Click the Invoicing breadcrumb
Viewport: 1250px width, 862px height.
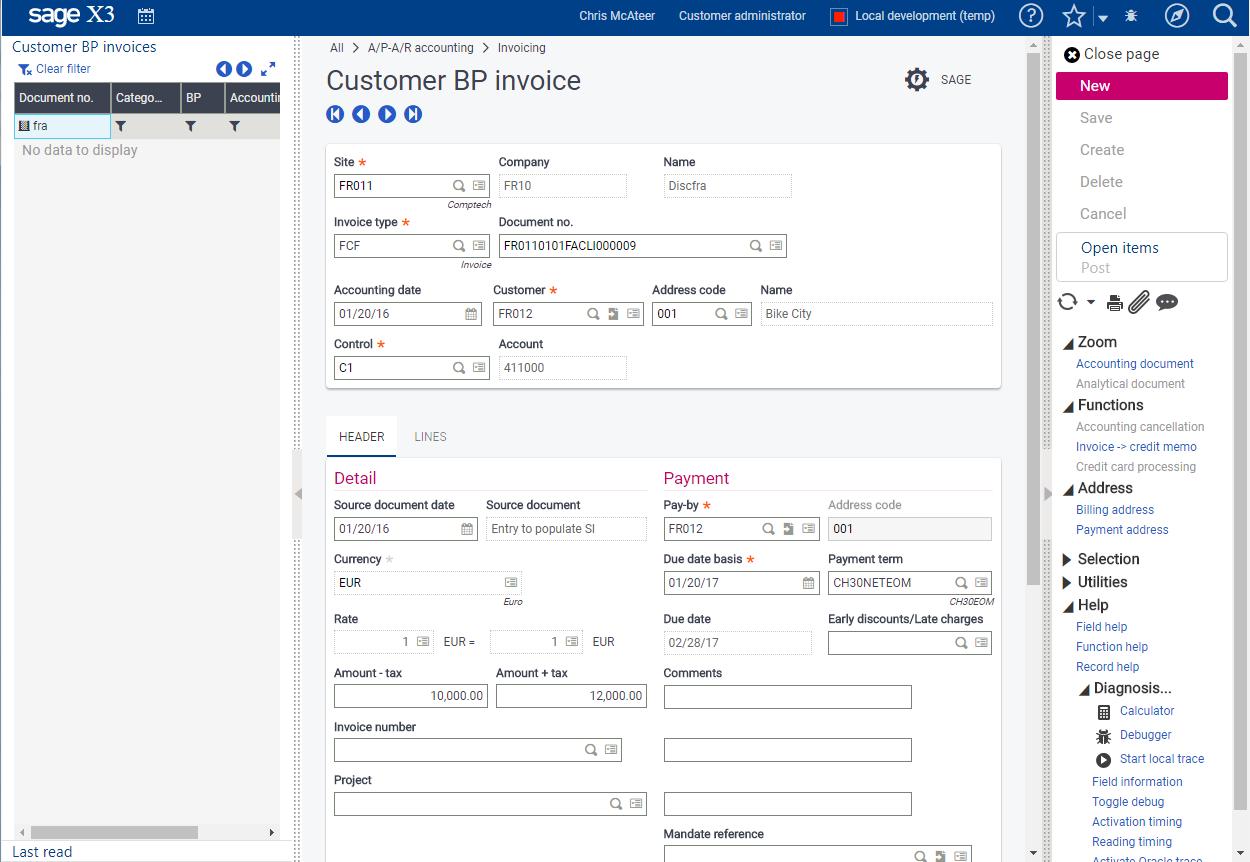point(522,48)
